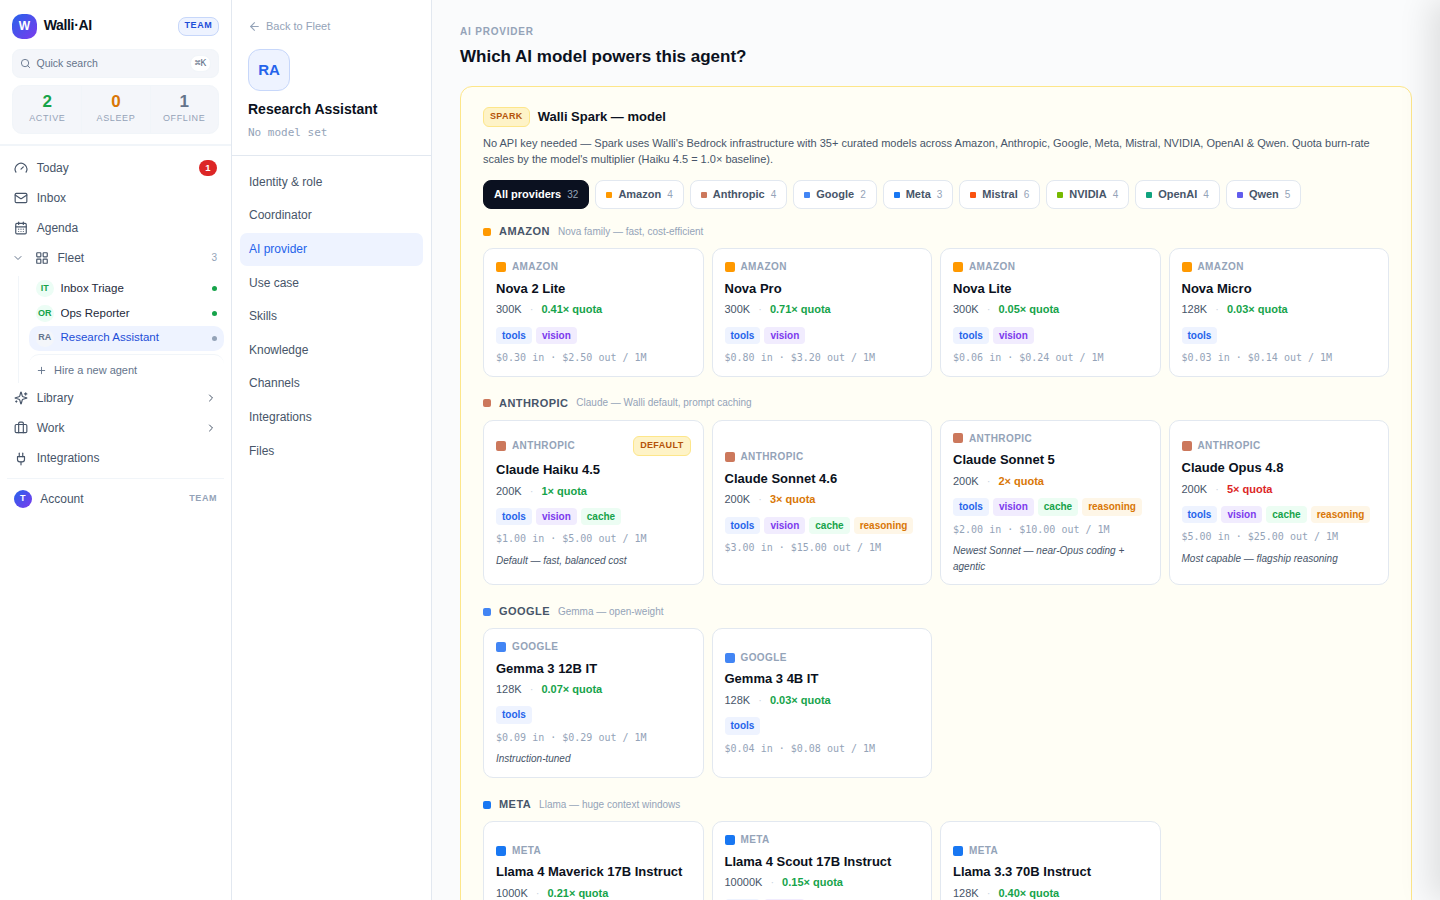
Task: Open the Files section
Action: [x=331, y=451]
